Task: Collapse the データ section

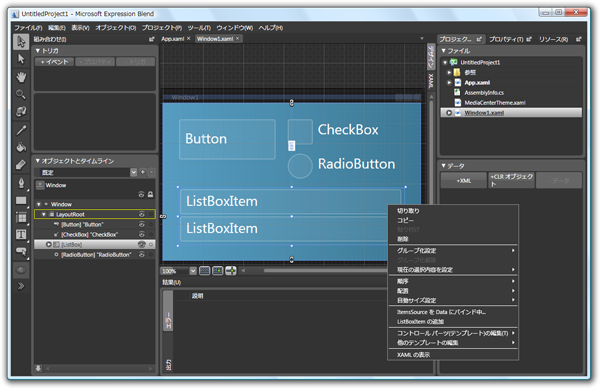Action: 443,166
